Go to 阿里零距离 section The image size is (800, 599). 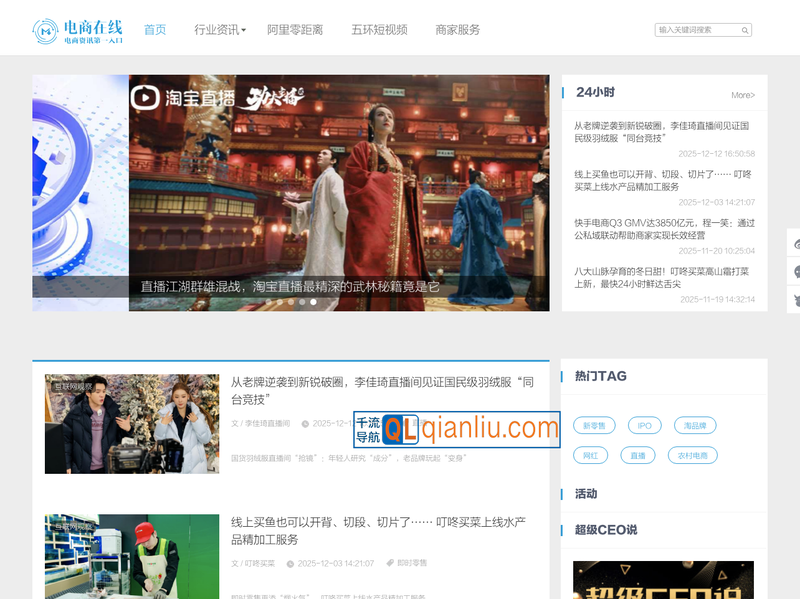click(295, 30)
